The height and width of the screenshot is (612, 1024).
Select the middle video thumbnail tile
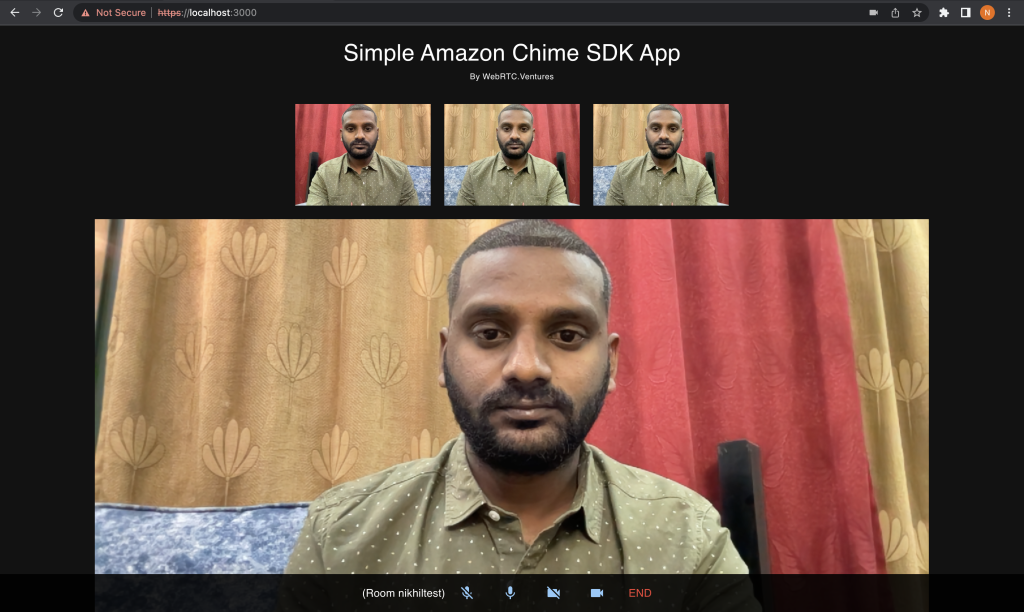tap(512, 155)
